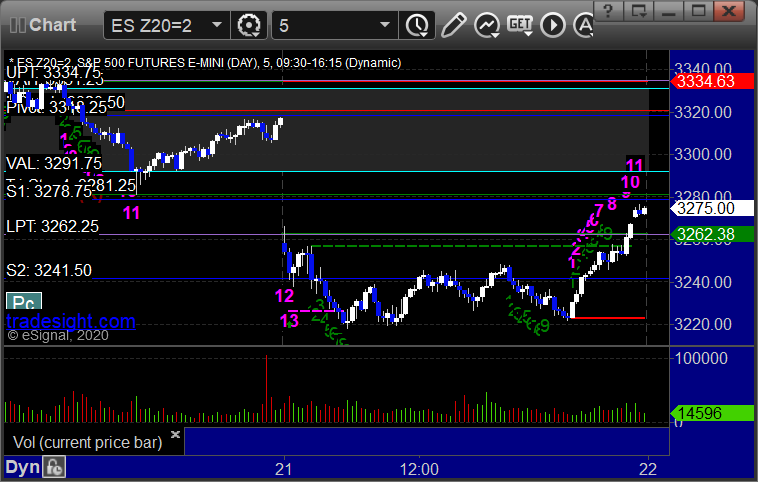Viewport: 758px width, 482px height.
Task: Expand the interval dropdown showing 5
Action: [x=335, y=25]
